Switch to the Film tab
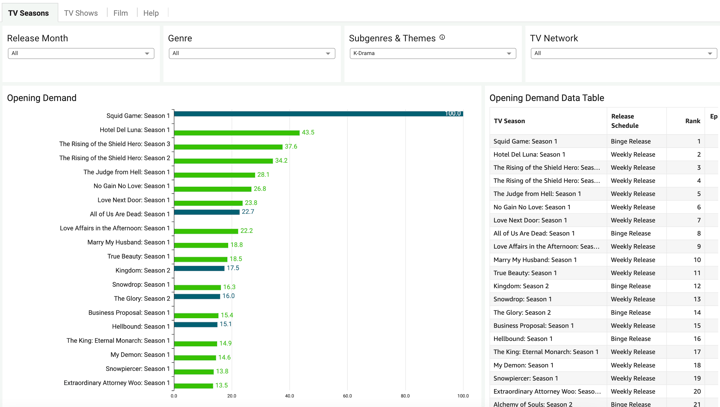The height and width of the screenshot is (407, 720). tap(121, 13)
